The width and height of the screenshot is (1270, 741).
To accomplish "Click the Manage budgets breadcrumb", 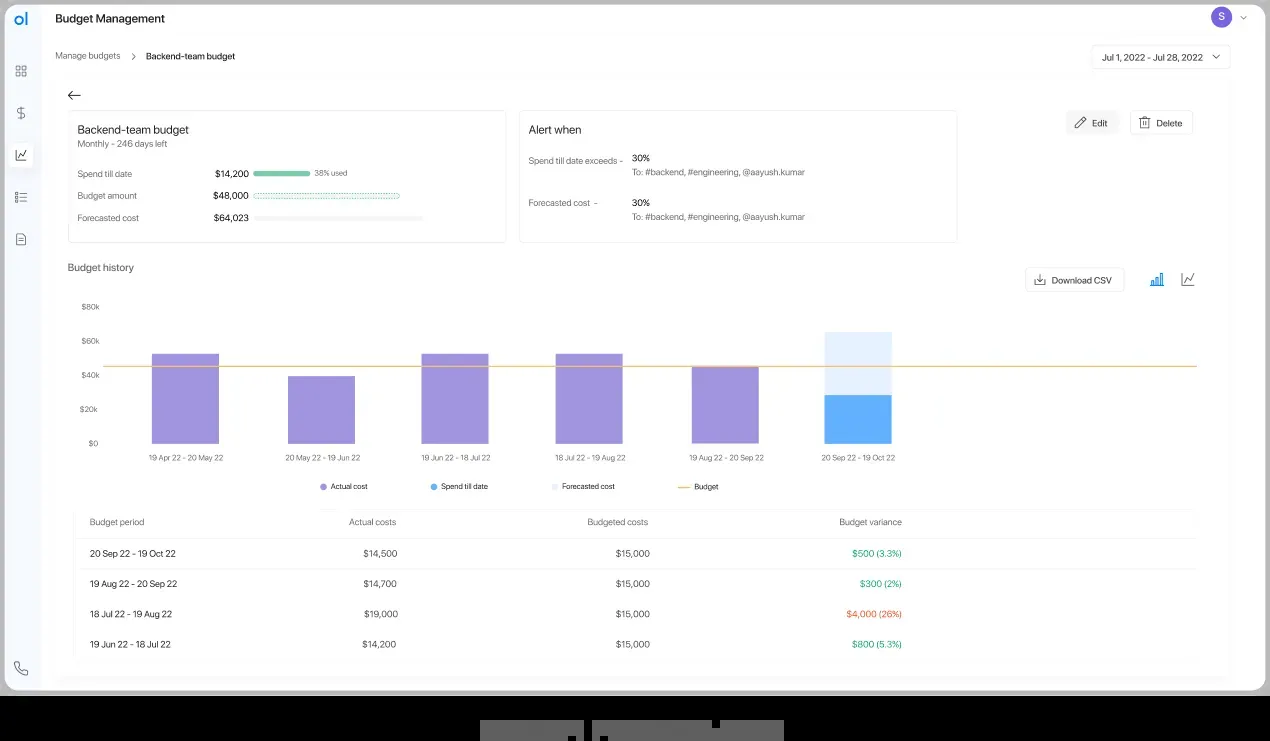I will (x=88, y=56).
